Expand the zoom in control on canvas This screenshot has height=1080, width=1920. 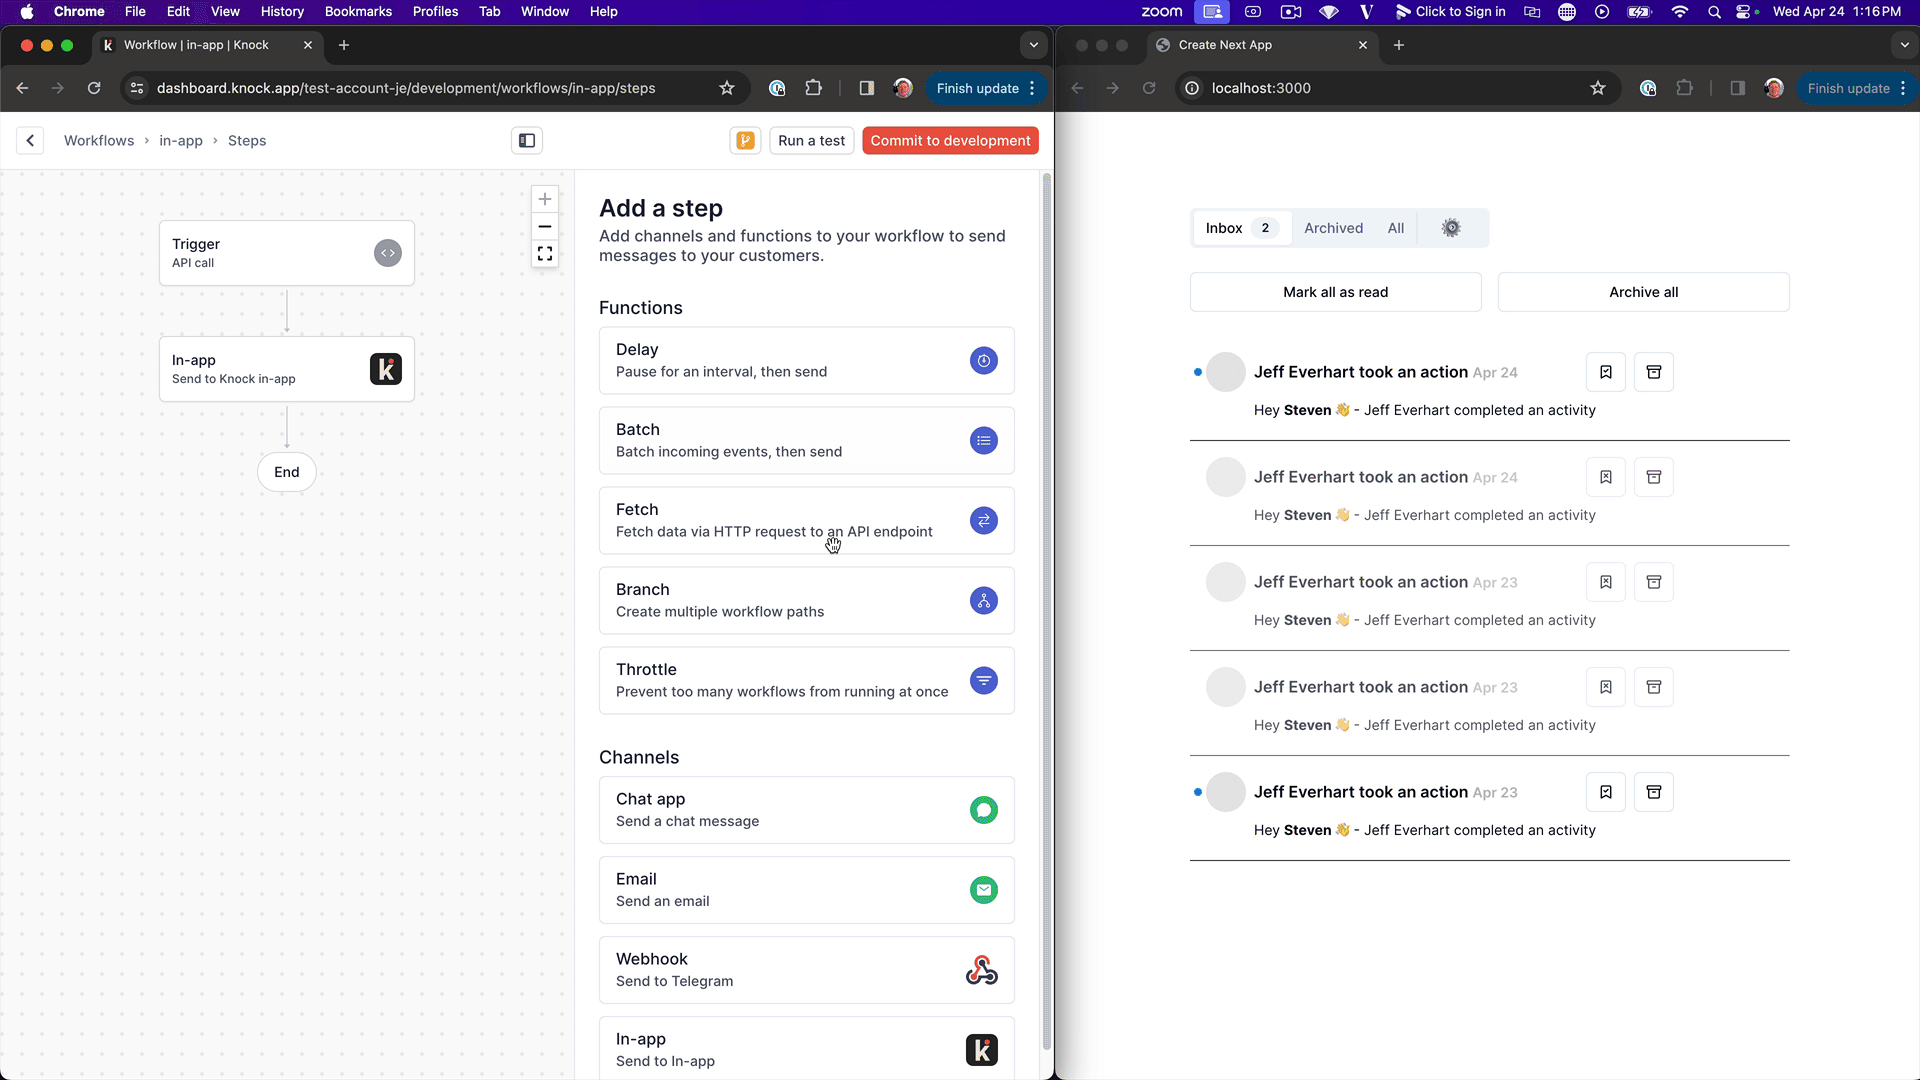tap(546, 199)
